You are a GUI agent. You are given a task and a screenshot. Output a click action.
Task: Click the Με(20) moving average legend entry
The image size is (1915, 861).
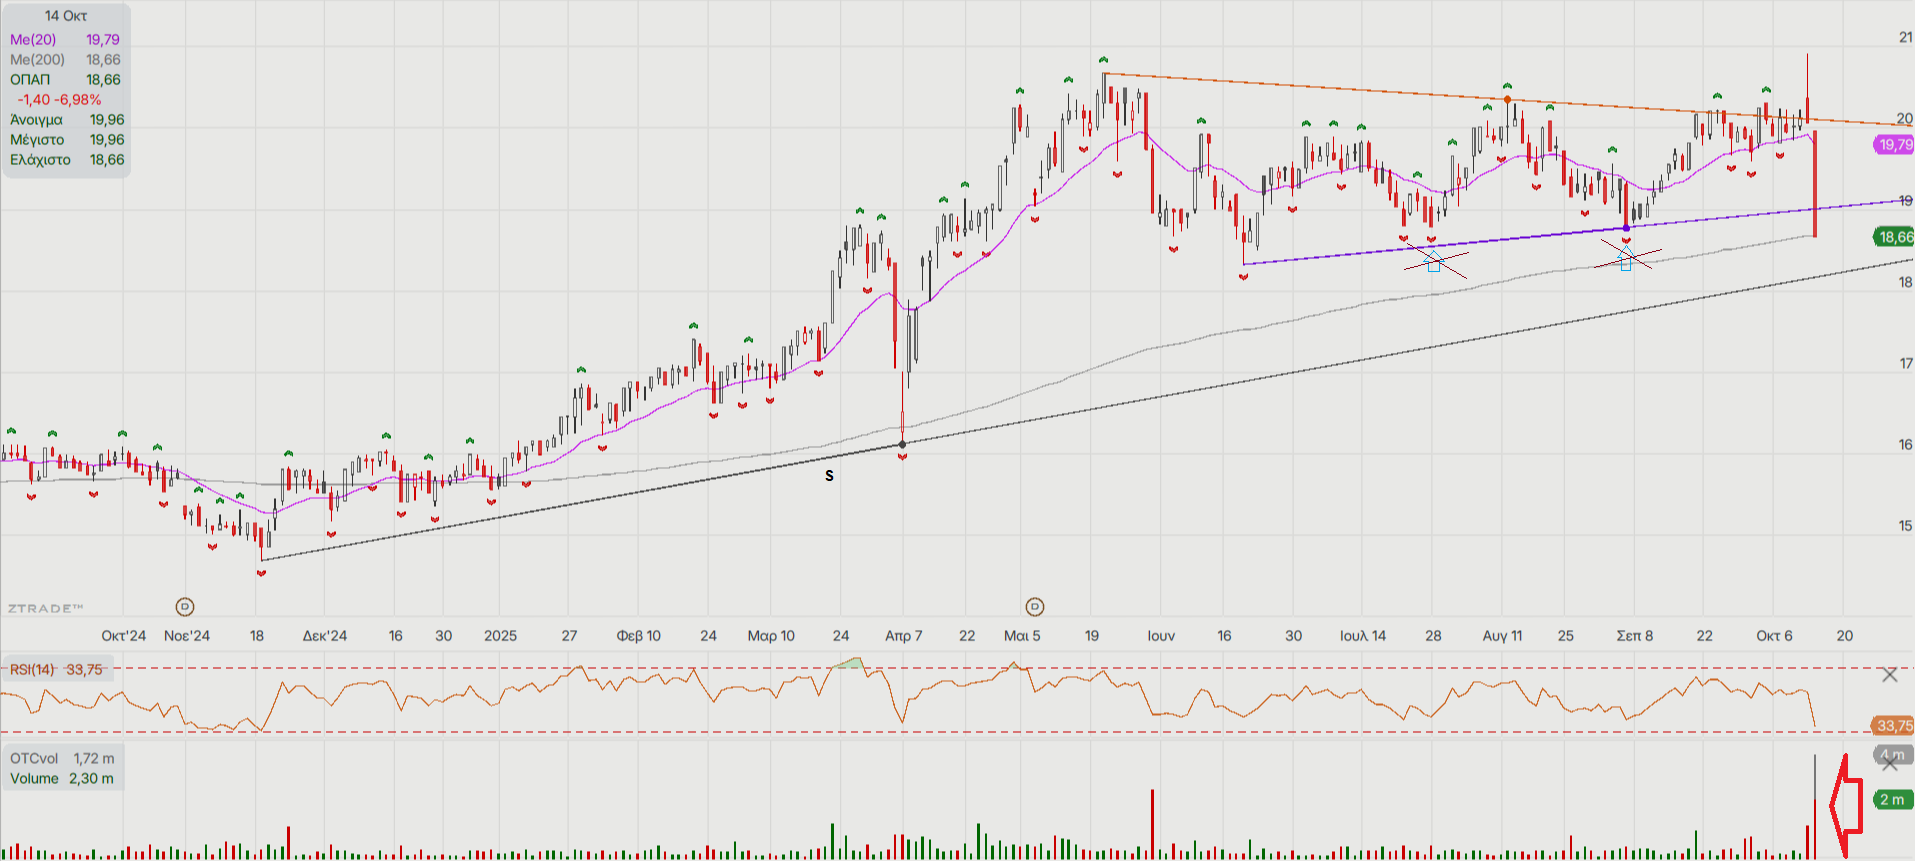(34, 40)
